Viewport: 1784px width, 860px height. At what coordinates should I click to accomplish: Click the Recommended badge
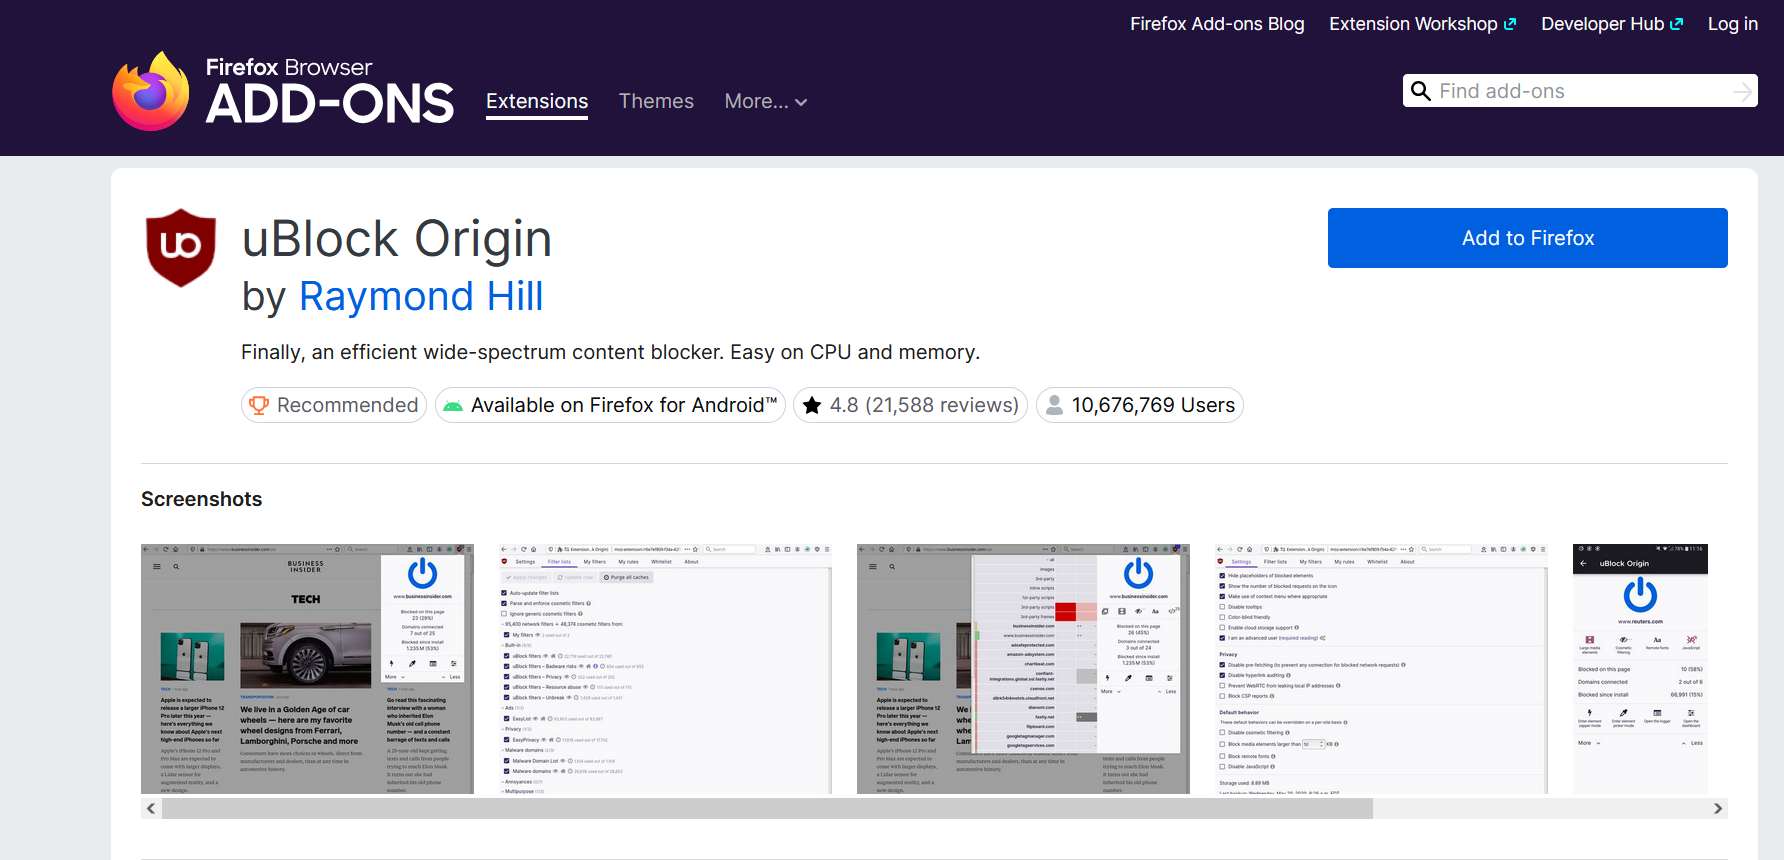[x=334, y=405]
